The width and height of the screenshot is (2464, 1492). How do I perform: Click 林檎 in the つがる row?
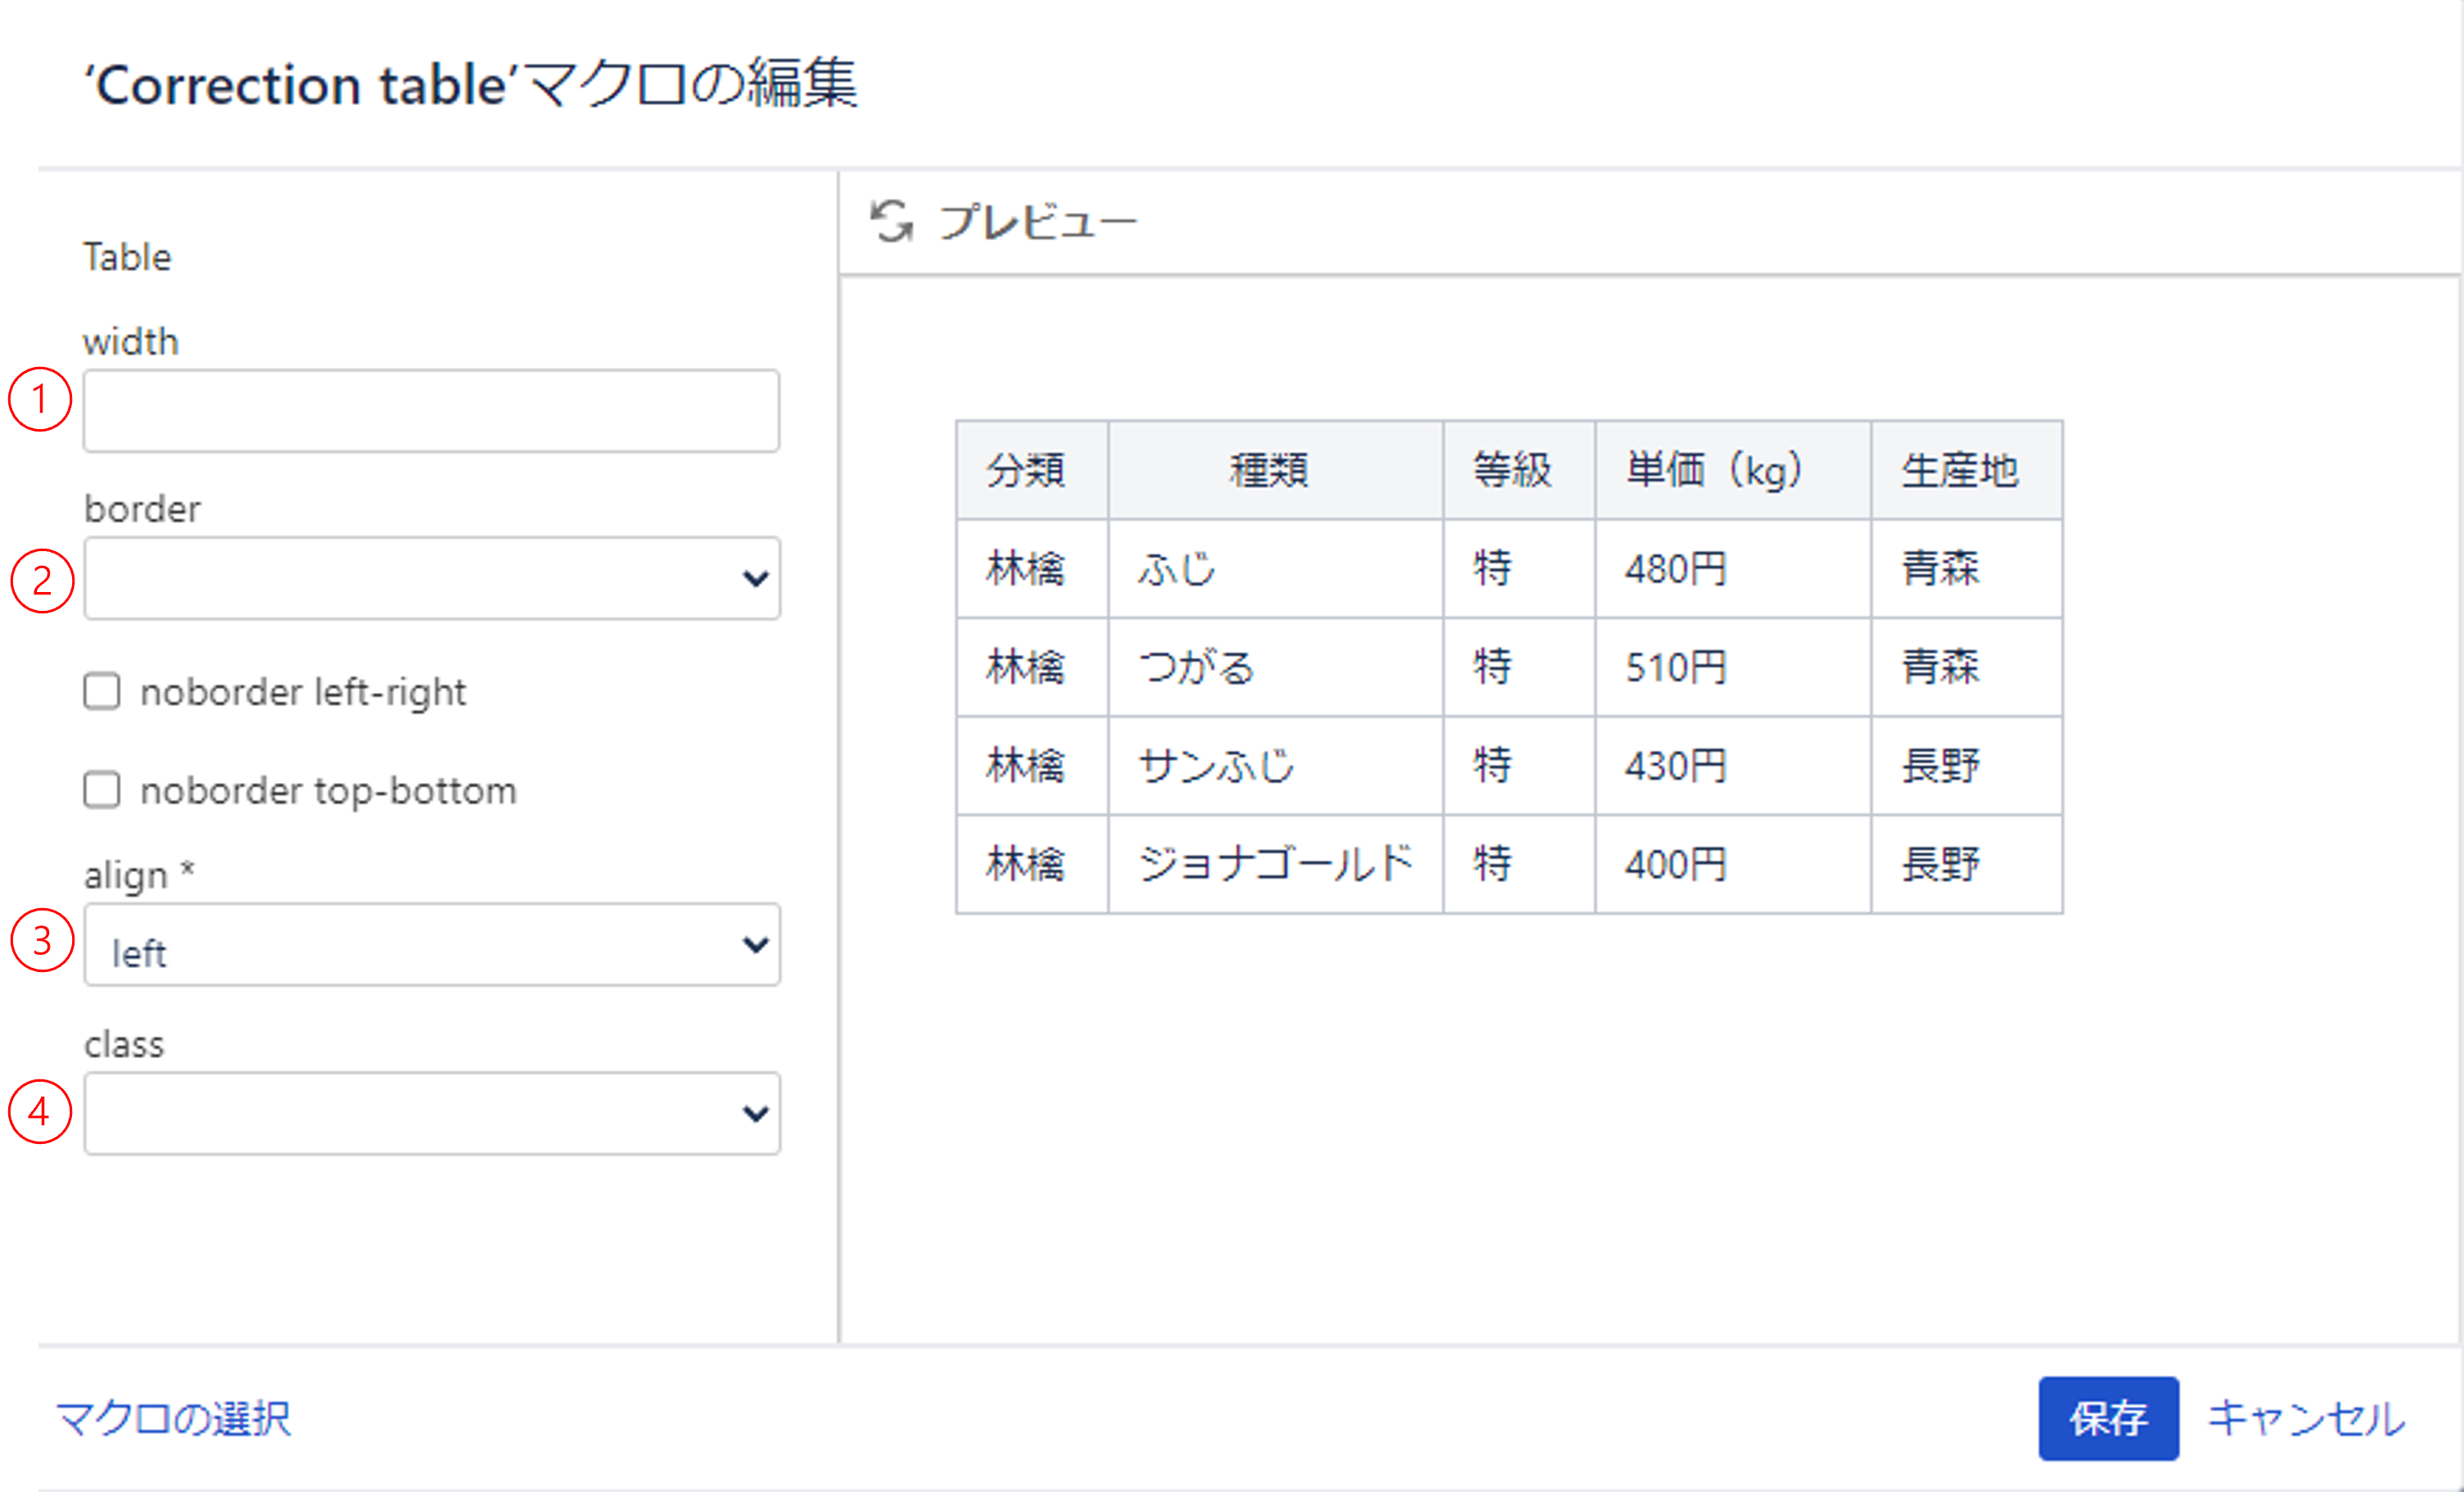tap(1032, 667)
